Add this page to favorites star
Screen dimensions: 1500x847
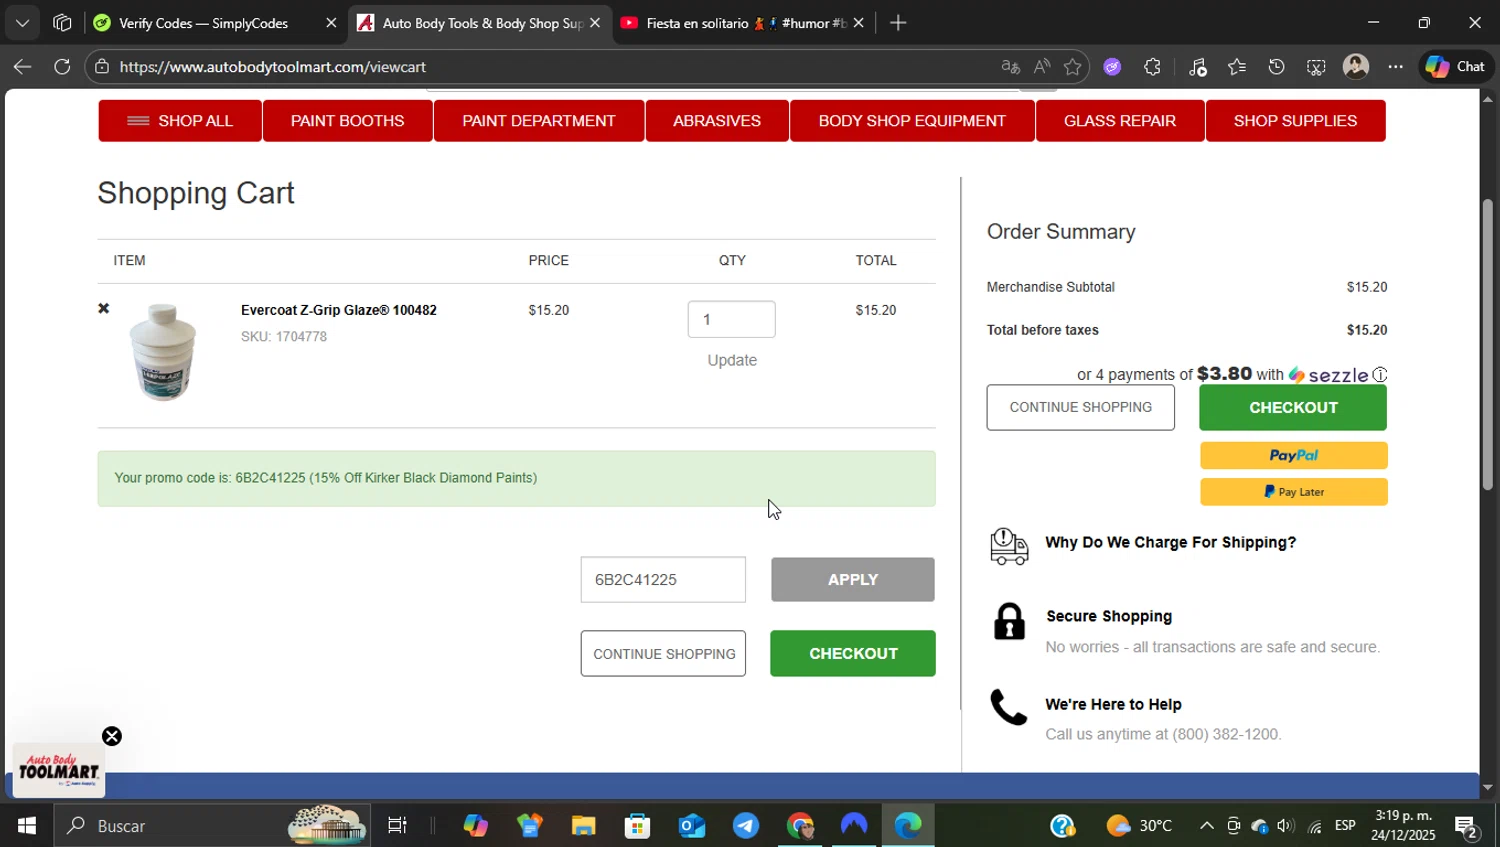(x=1073, y=67)
